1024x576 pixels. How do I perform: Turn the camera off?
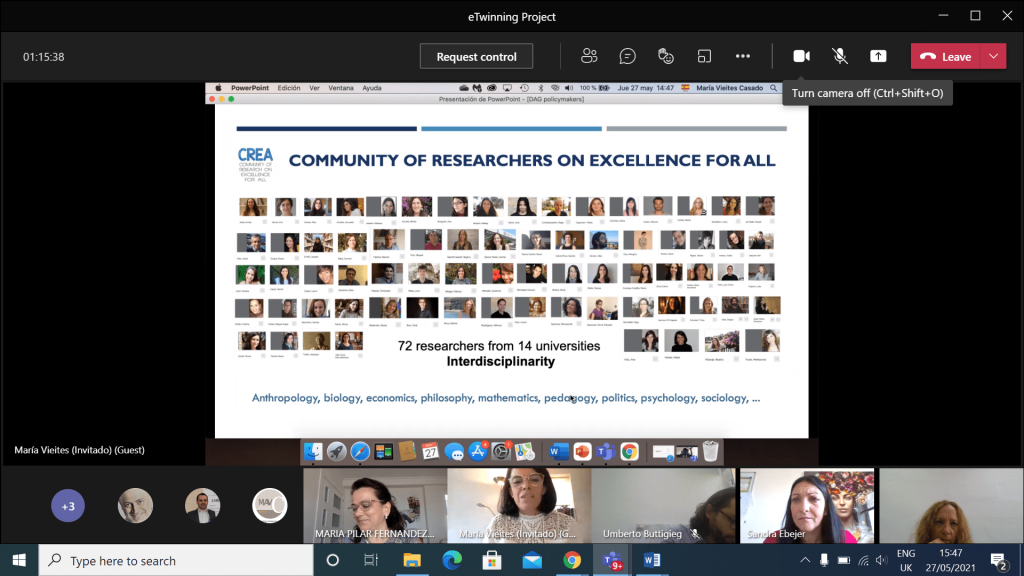[x=801, y=56]
